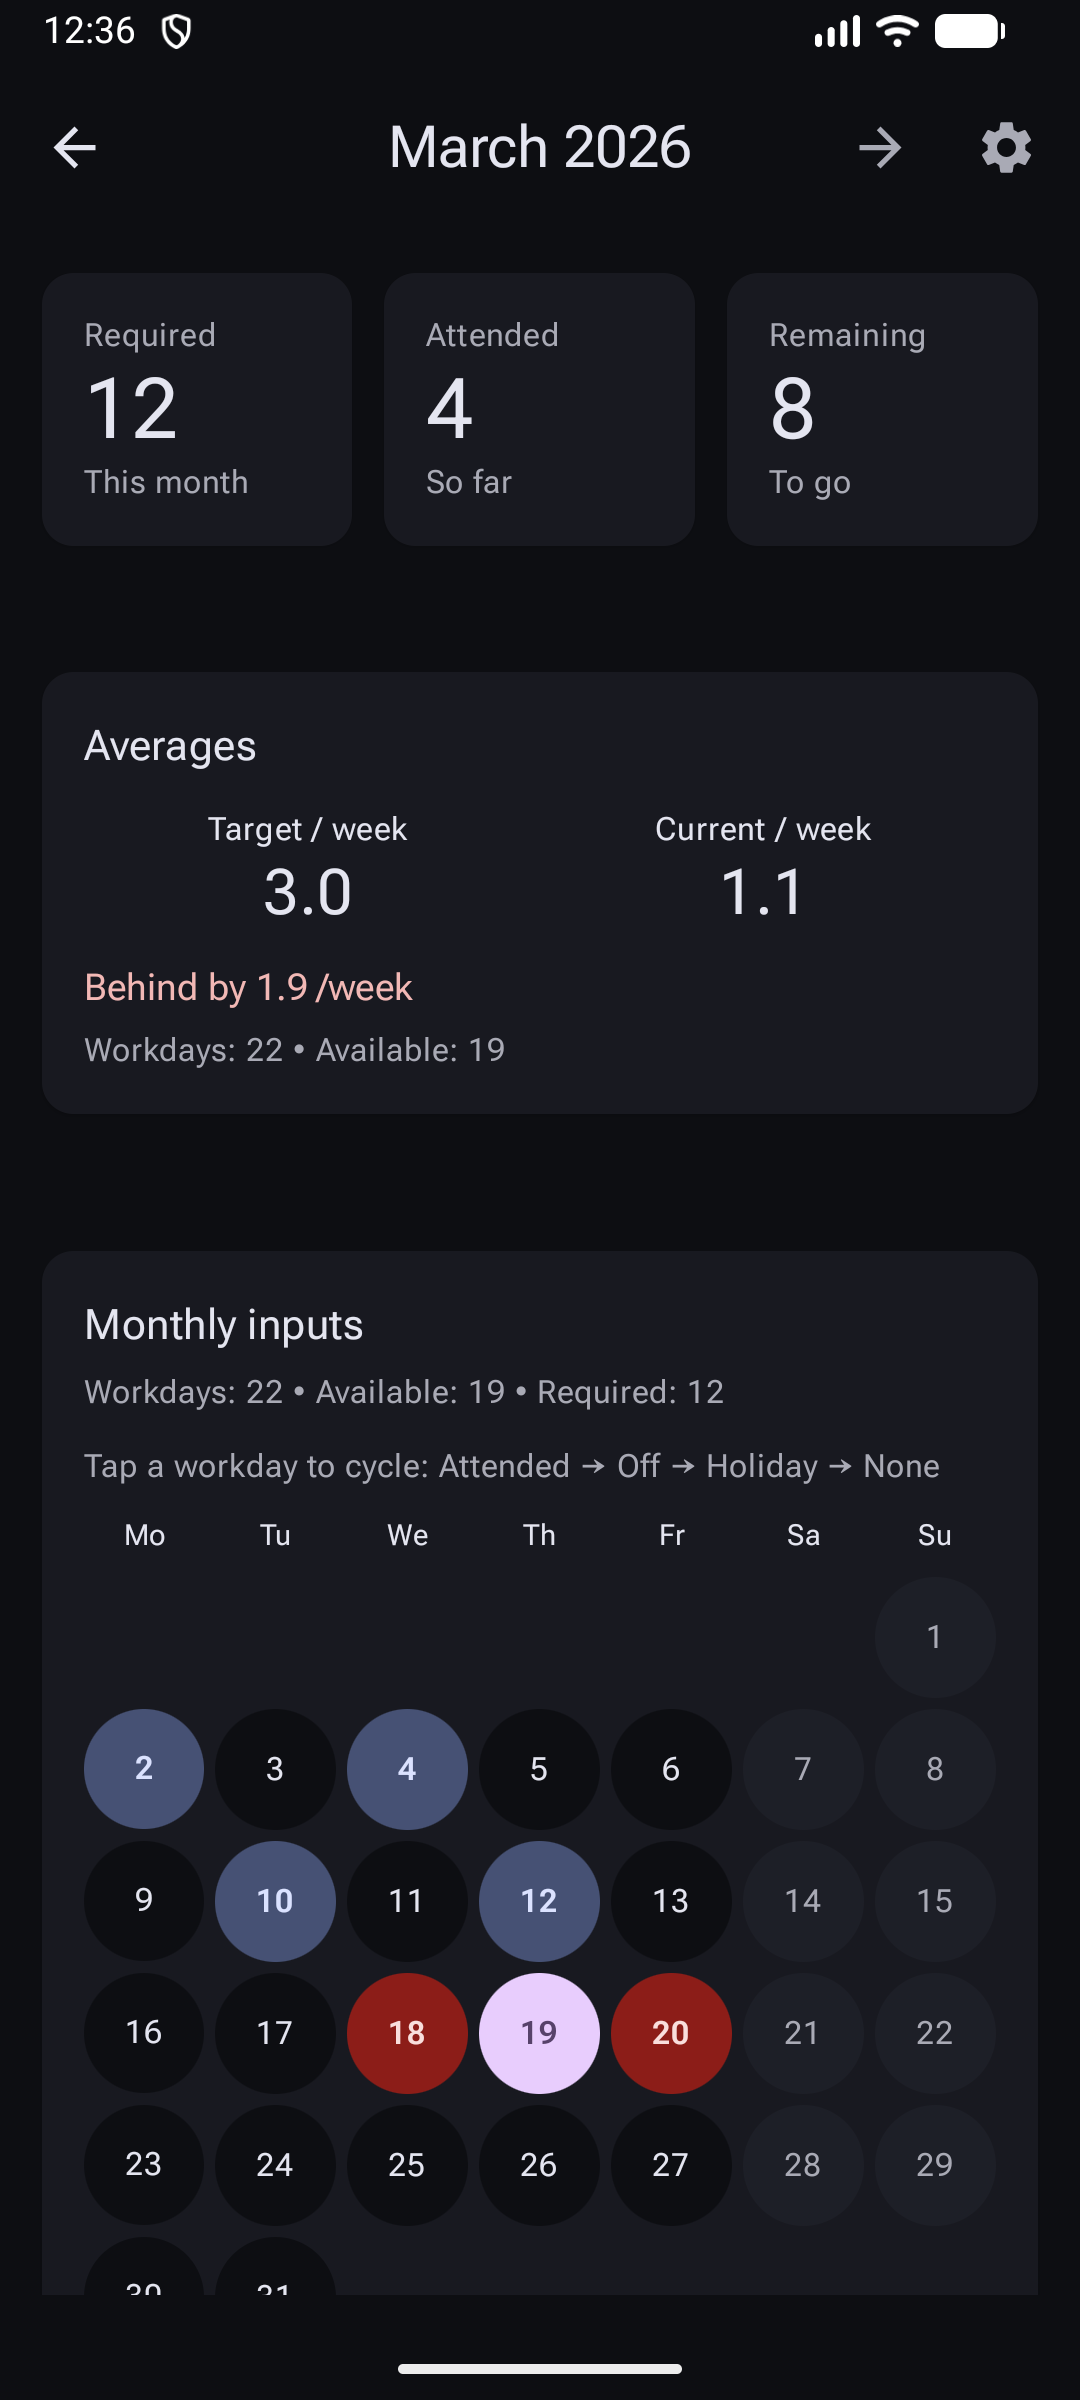Cycle the red day 18 status
The image size is (1080, 2400).
(x=407, y=2032)
